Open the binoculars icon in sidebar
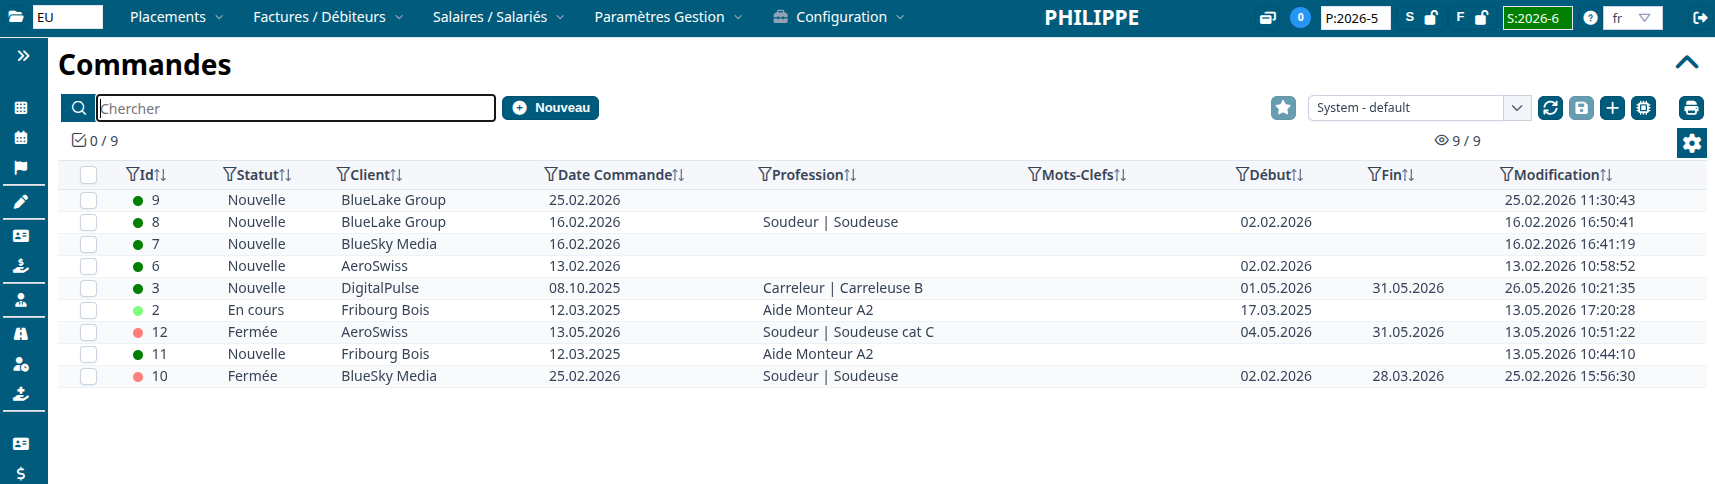 [21, 334]
